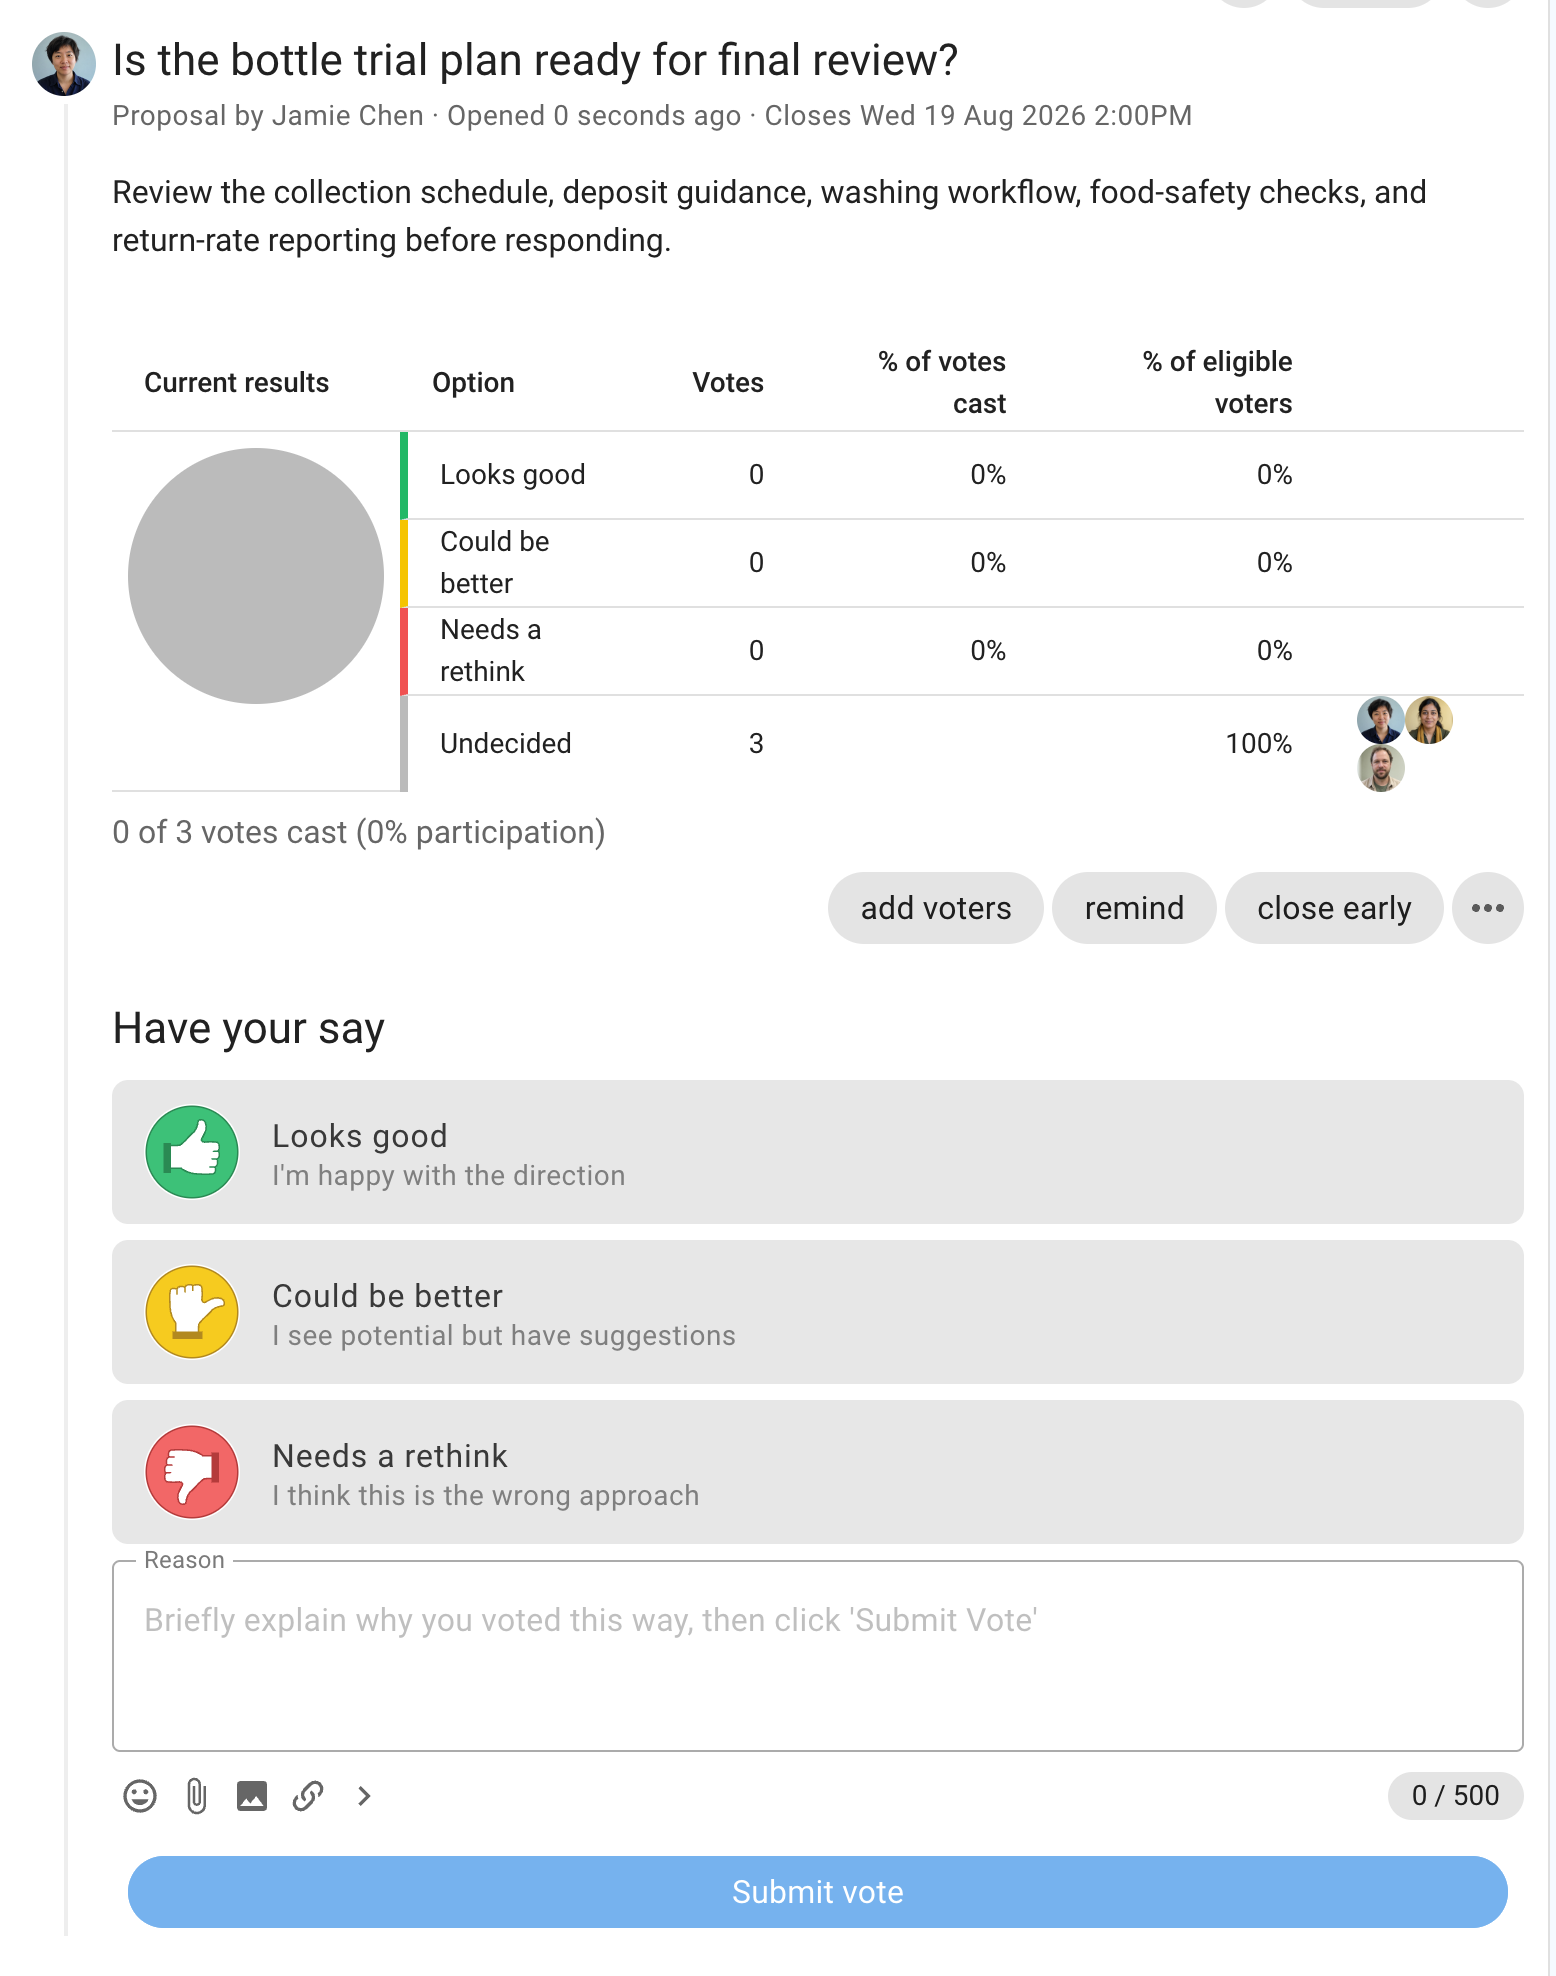Send a reminder with remind button
Screen dimensions: 1556x1976
[x=1134, y=908]
